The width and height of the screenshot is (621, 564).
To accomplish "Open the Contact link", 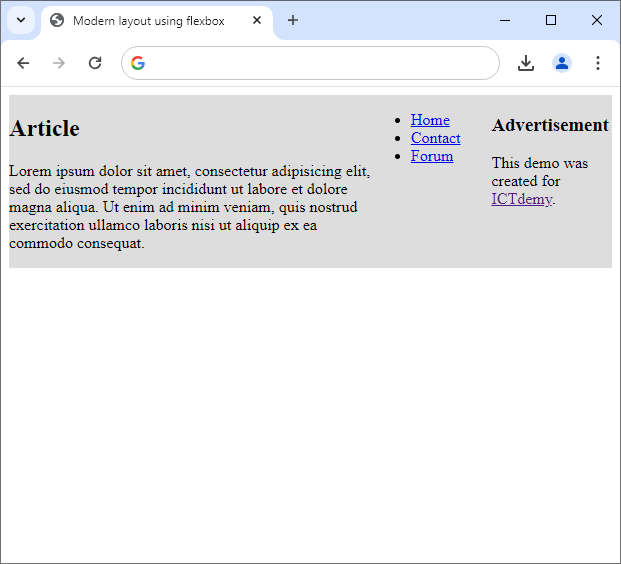I will 435,138.
